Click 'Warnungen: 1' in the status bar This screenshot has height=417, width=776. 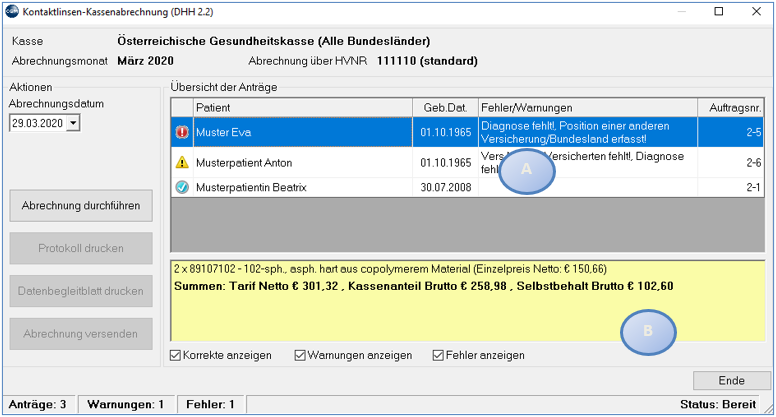tap(125, 404)
